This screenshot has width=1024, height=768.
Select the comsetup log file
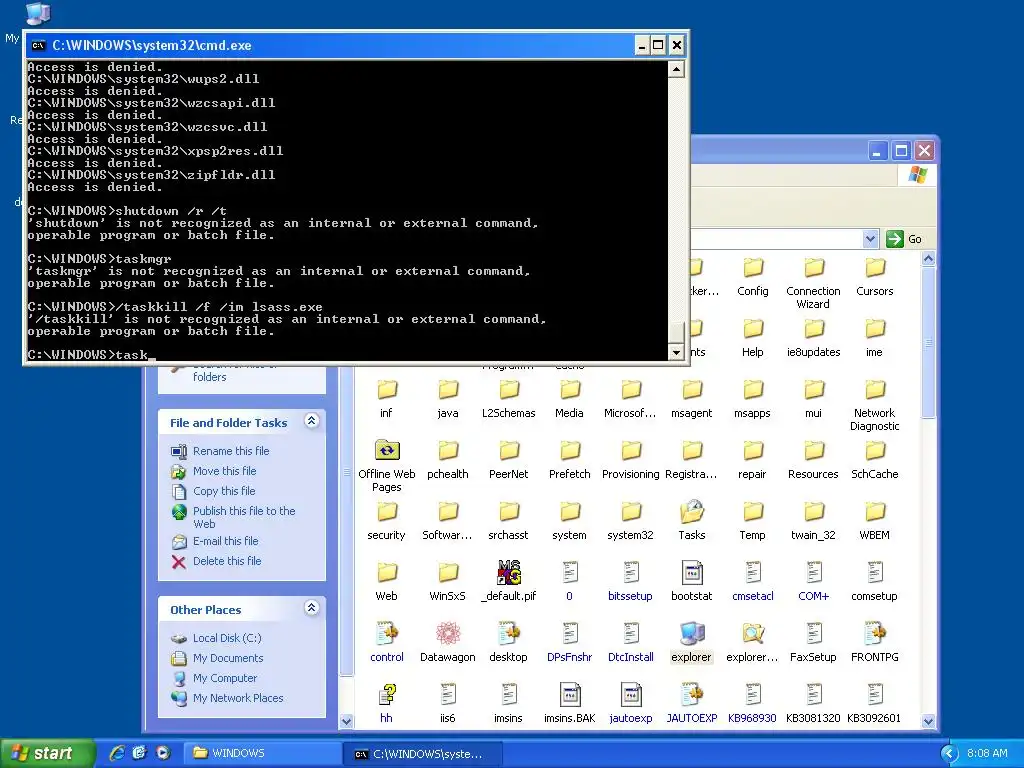874,573
